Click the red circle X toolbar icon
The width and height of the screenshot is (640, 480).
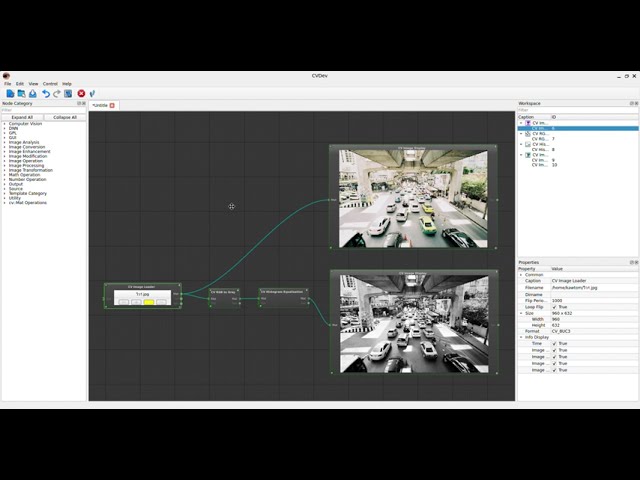[x=81, y=93]
